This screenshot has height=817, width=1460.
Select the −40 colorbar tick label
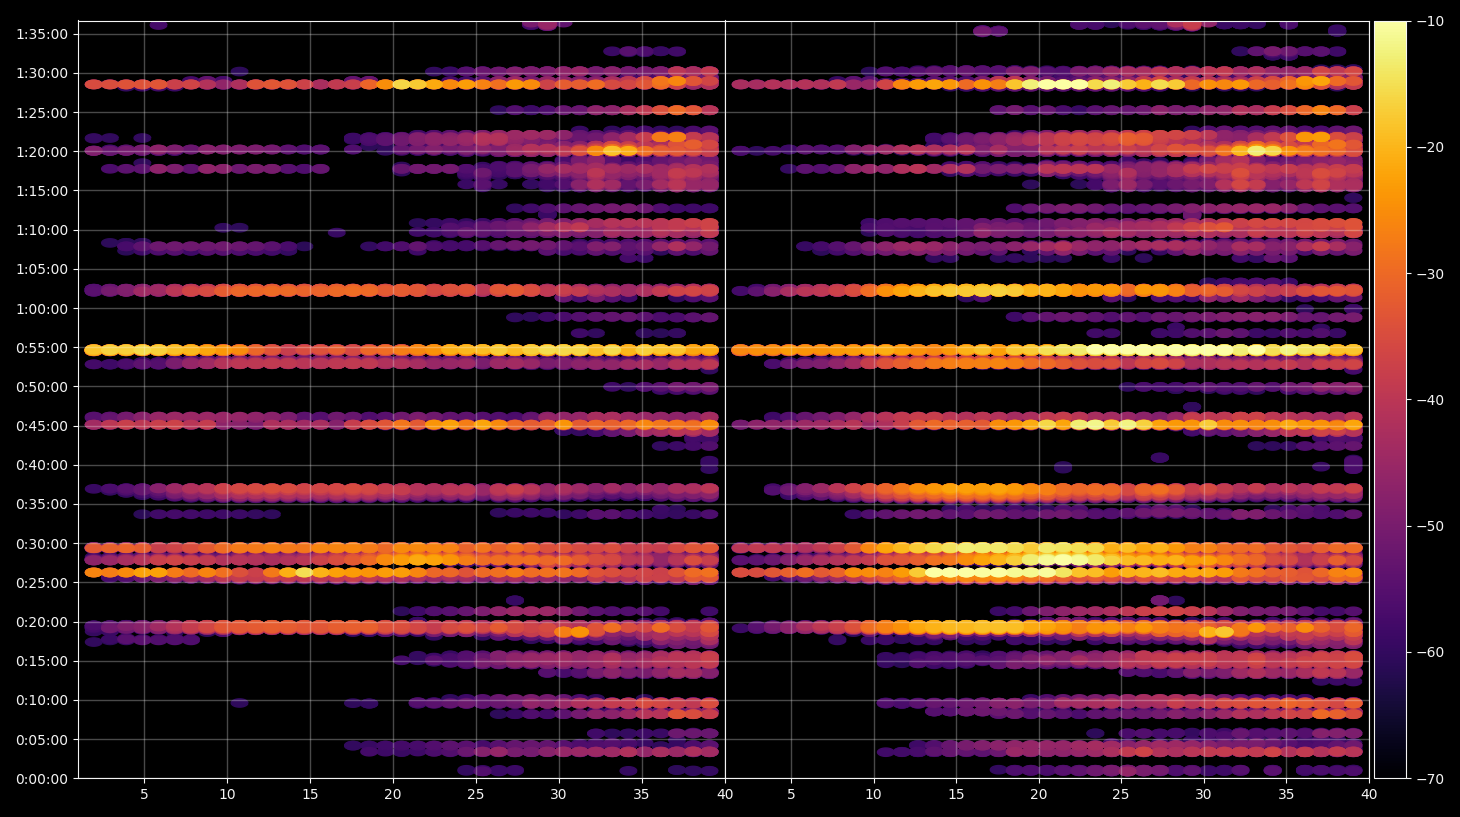pyautogui.click(x=1430, y=400)
